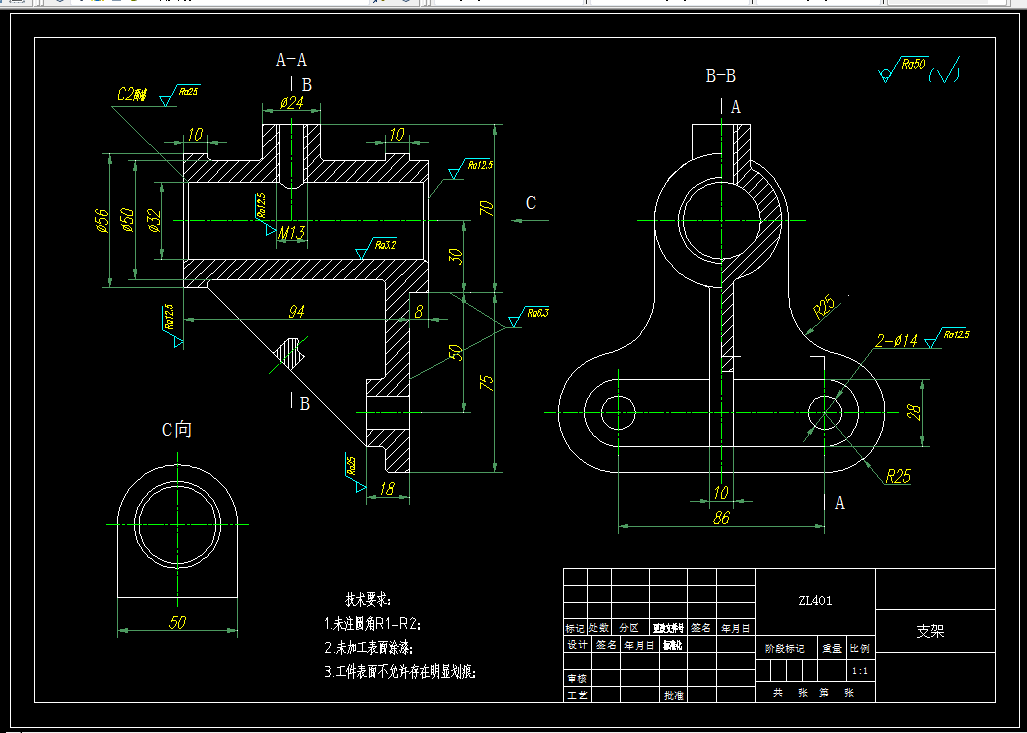Click the ZL401 drawing number in the title block
This screenshot has height=733, width=1027.
(x=814, y=599)
